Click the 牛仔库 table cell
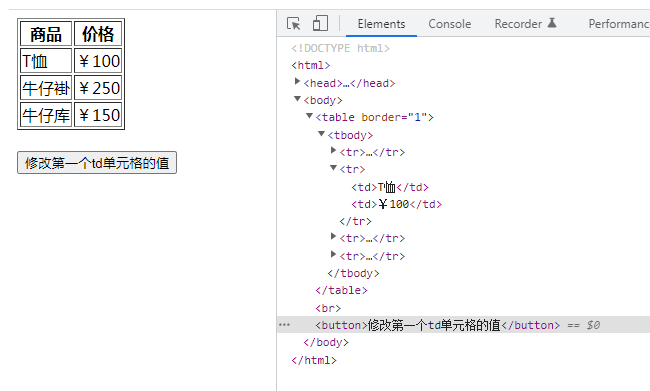 pyautogui.click(x=46, y=115)
